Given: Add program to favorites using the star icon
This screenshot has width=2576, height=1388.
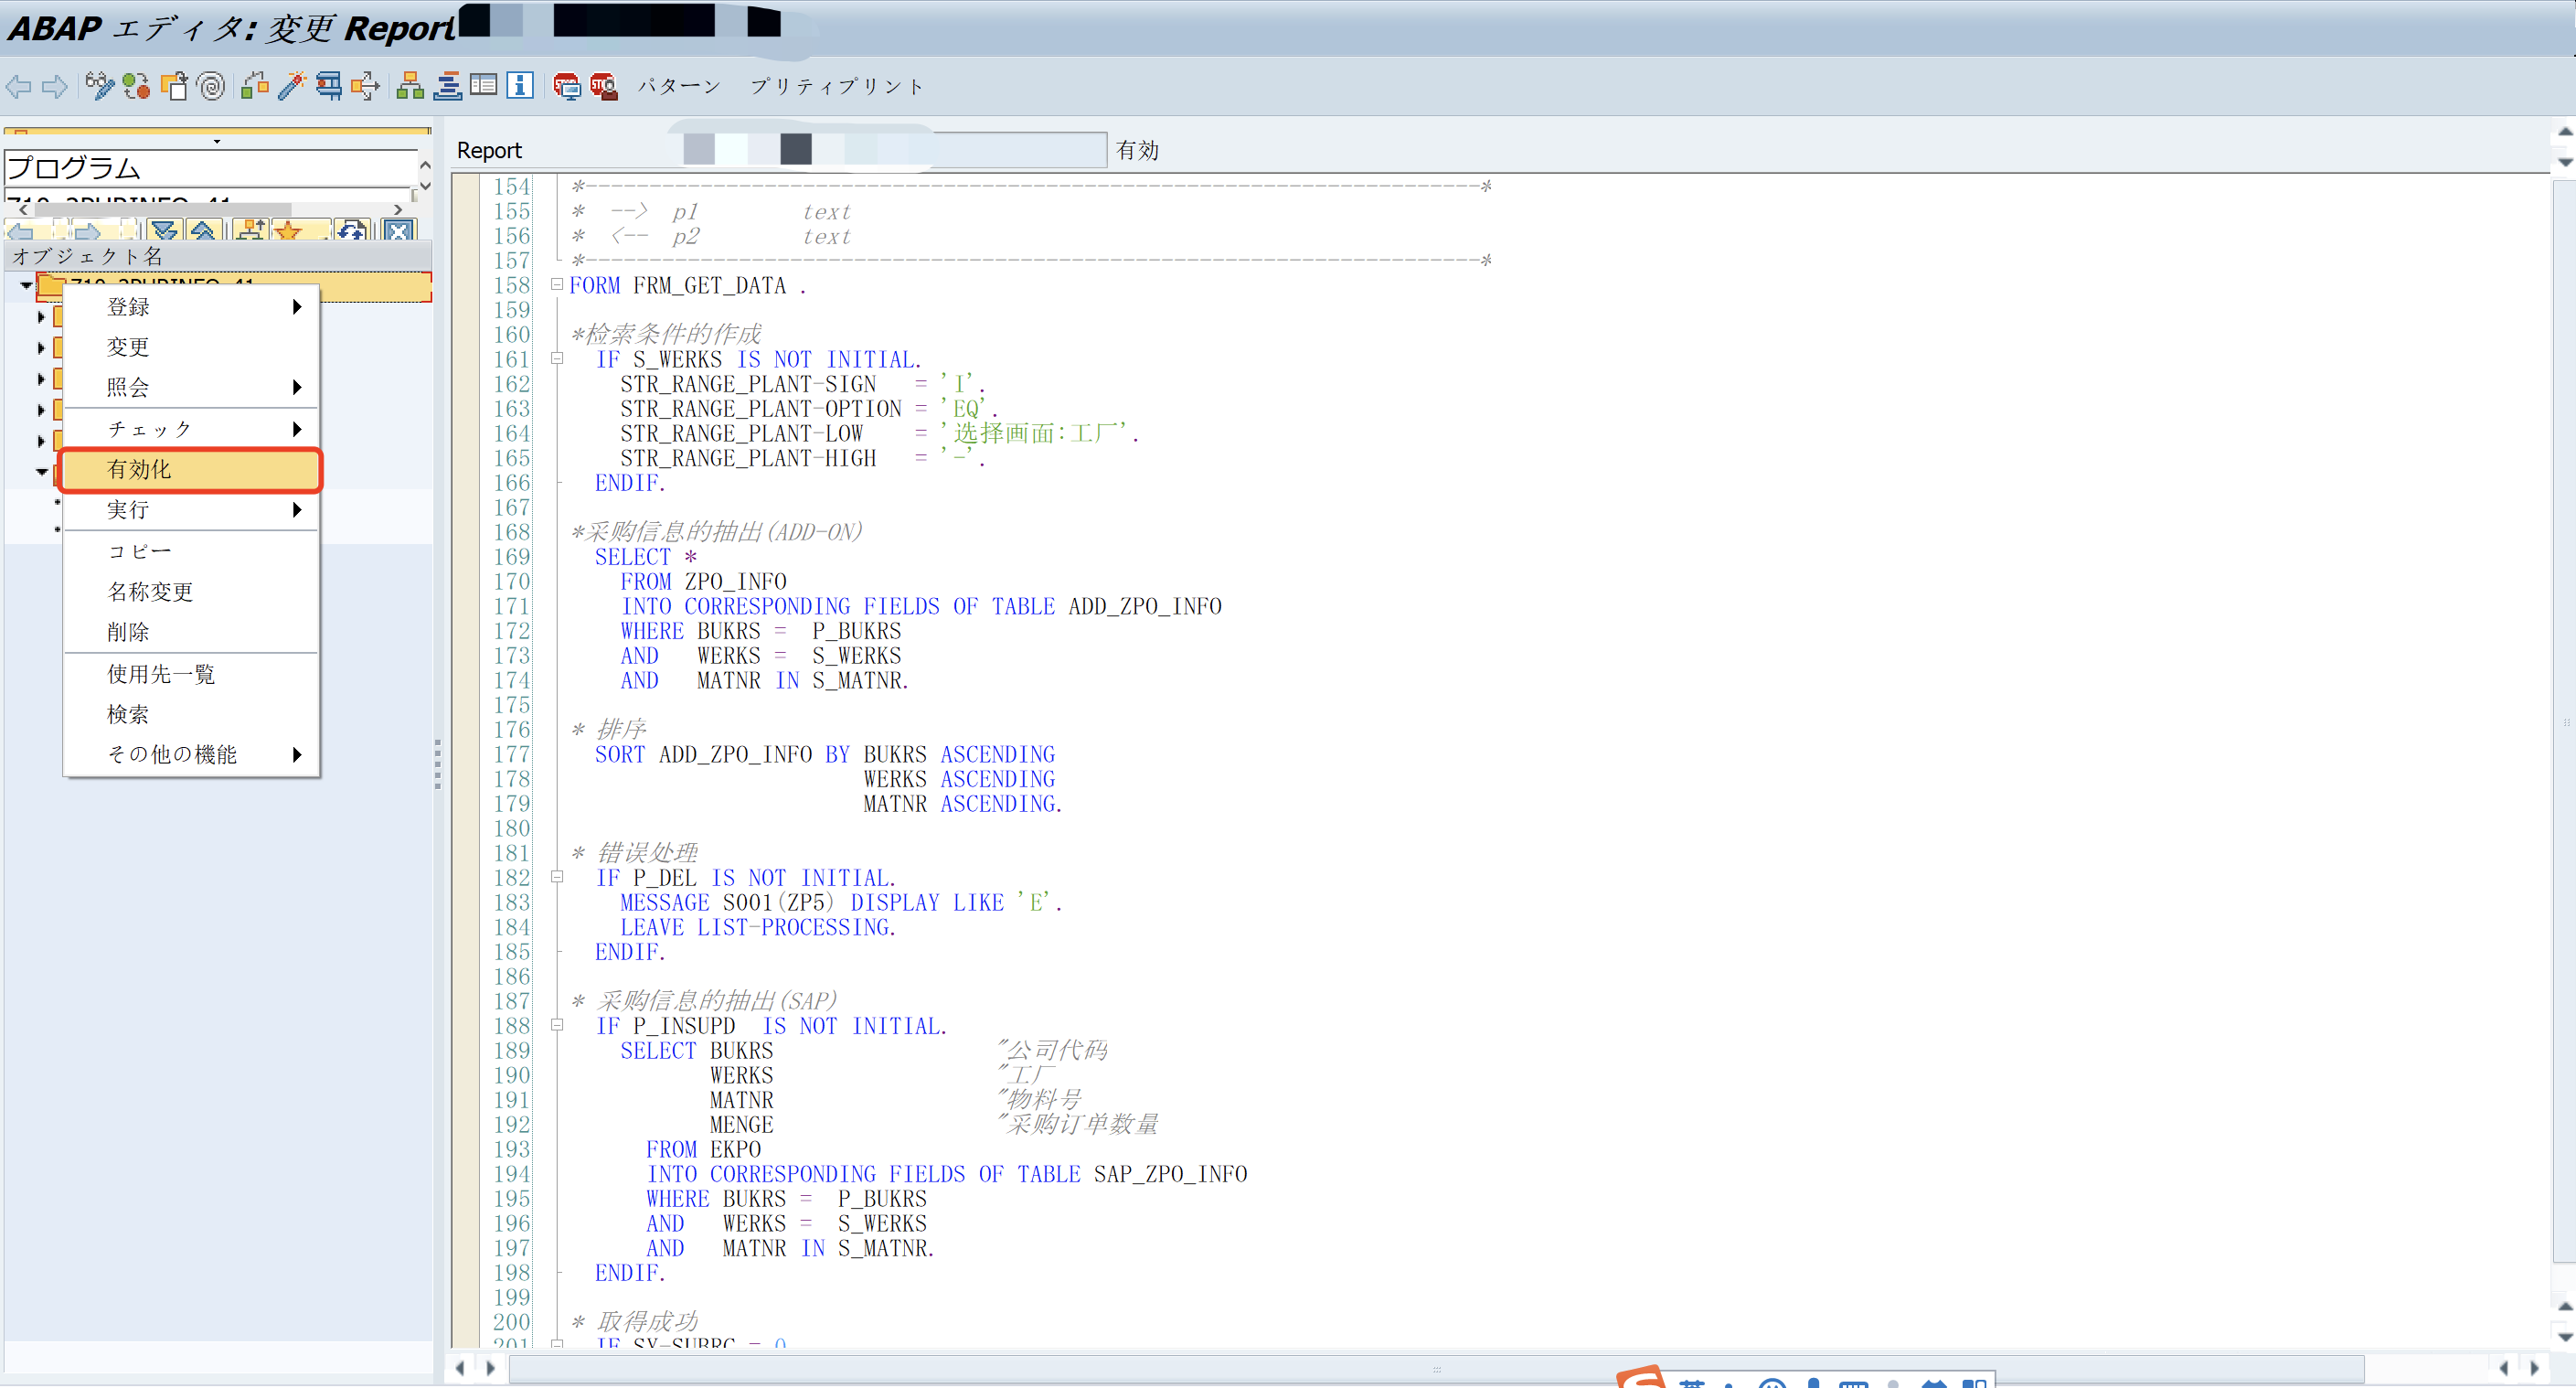Looking at the screenshot, I should (289, 231).
